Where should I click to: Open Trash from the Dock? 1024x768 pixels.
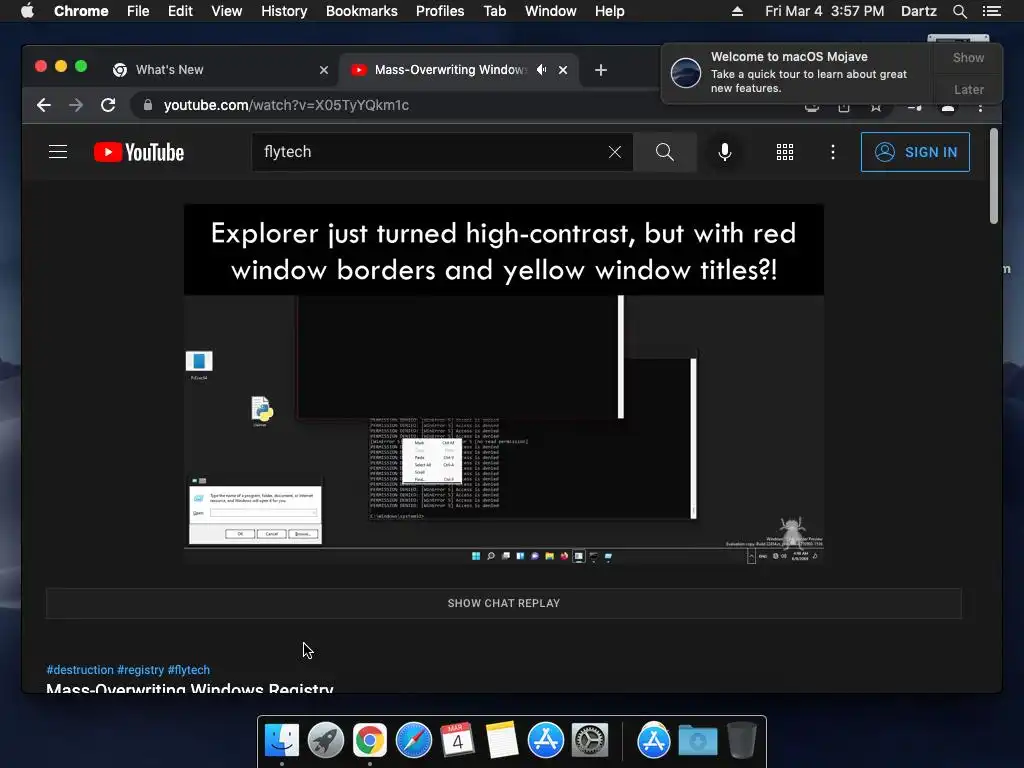pyautogui.click(x=742, y=741)
